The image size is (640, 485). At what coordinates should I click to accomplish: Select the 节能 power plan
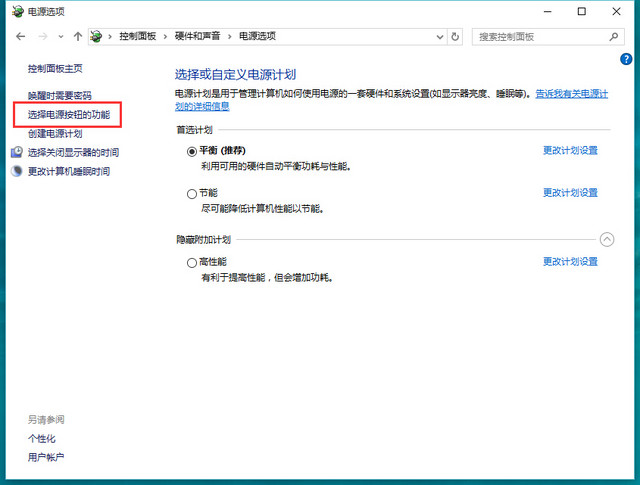click(x=192, y=193)
